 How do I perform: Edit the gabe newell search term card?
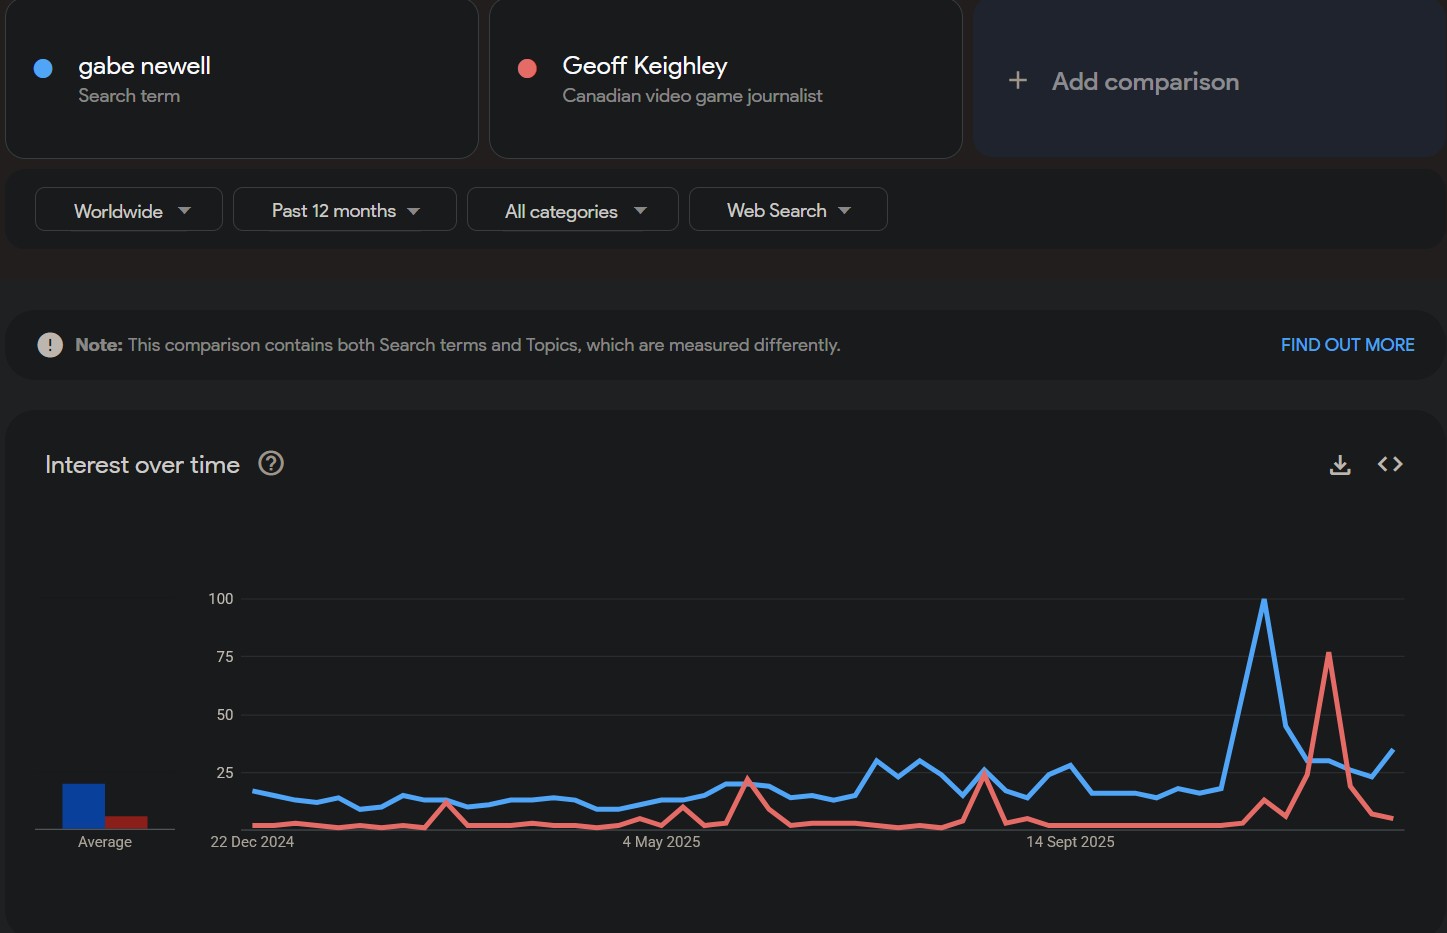242,80
